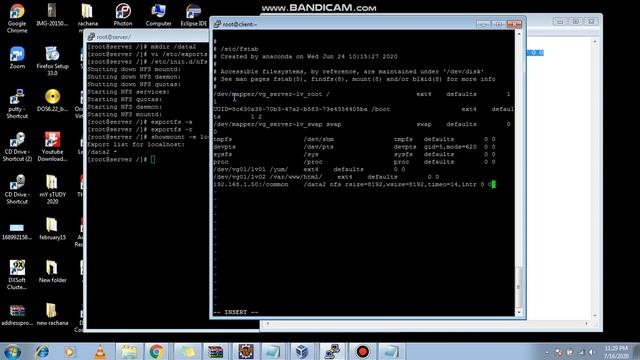
Task: Open the clock showing 11:29 PM
Action: click(616, 352)
